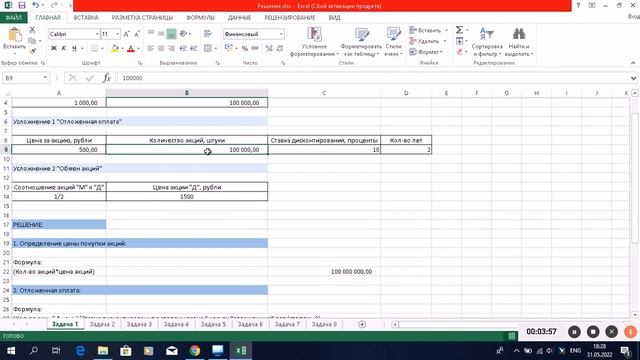640x360 pixels.
Task: Apply the percent style % icon
Action: (244, 48)
